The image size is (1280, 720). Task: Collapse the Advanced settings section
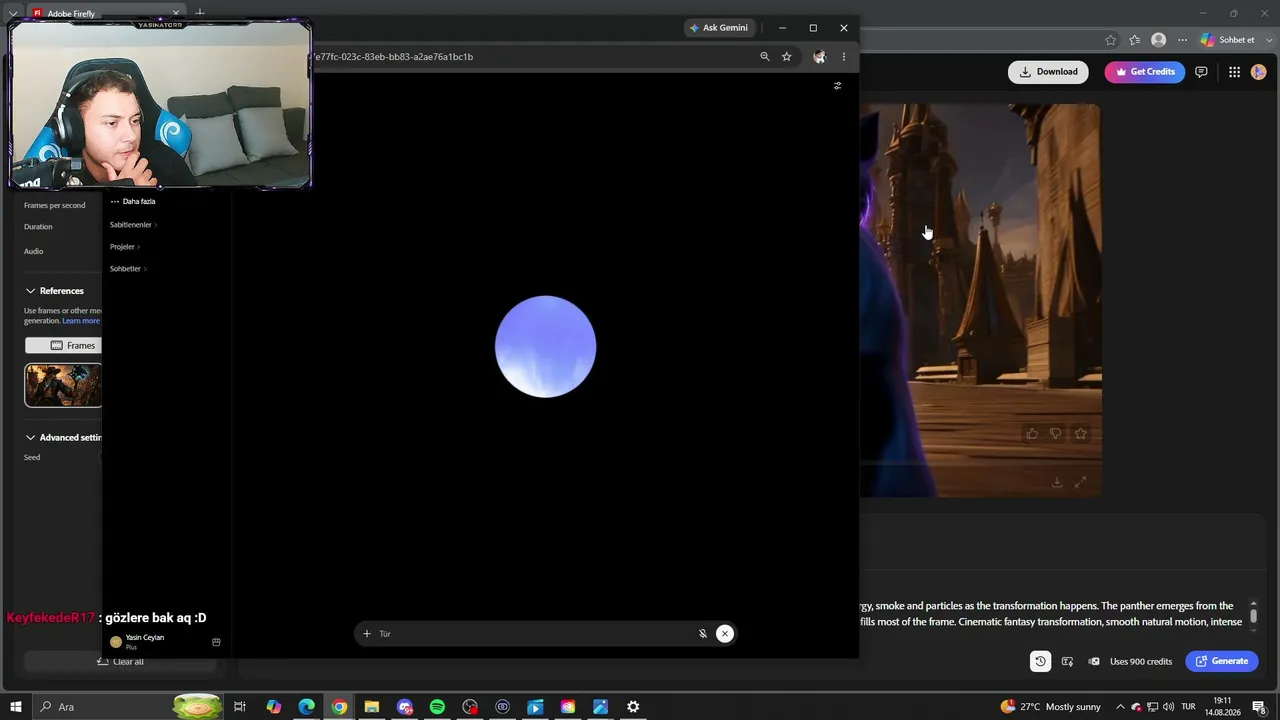point(63,438)
